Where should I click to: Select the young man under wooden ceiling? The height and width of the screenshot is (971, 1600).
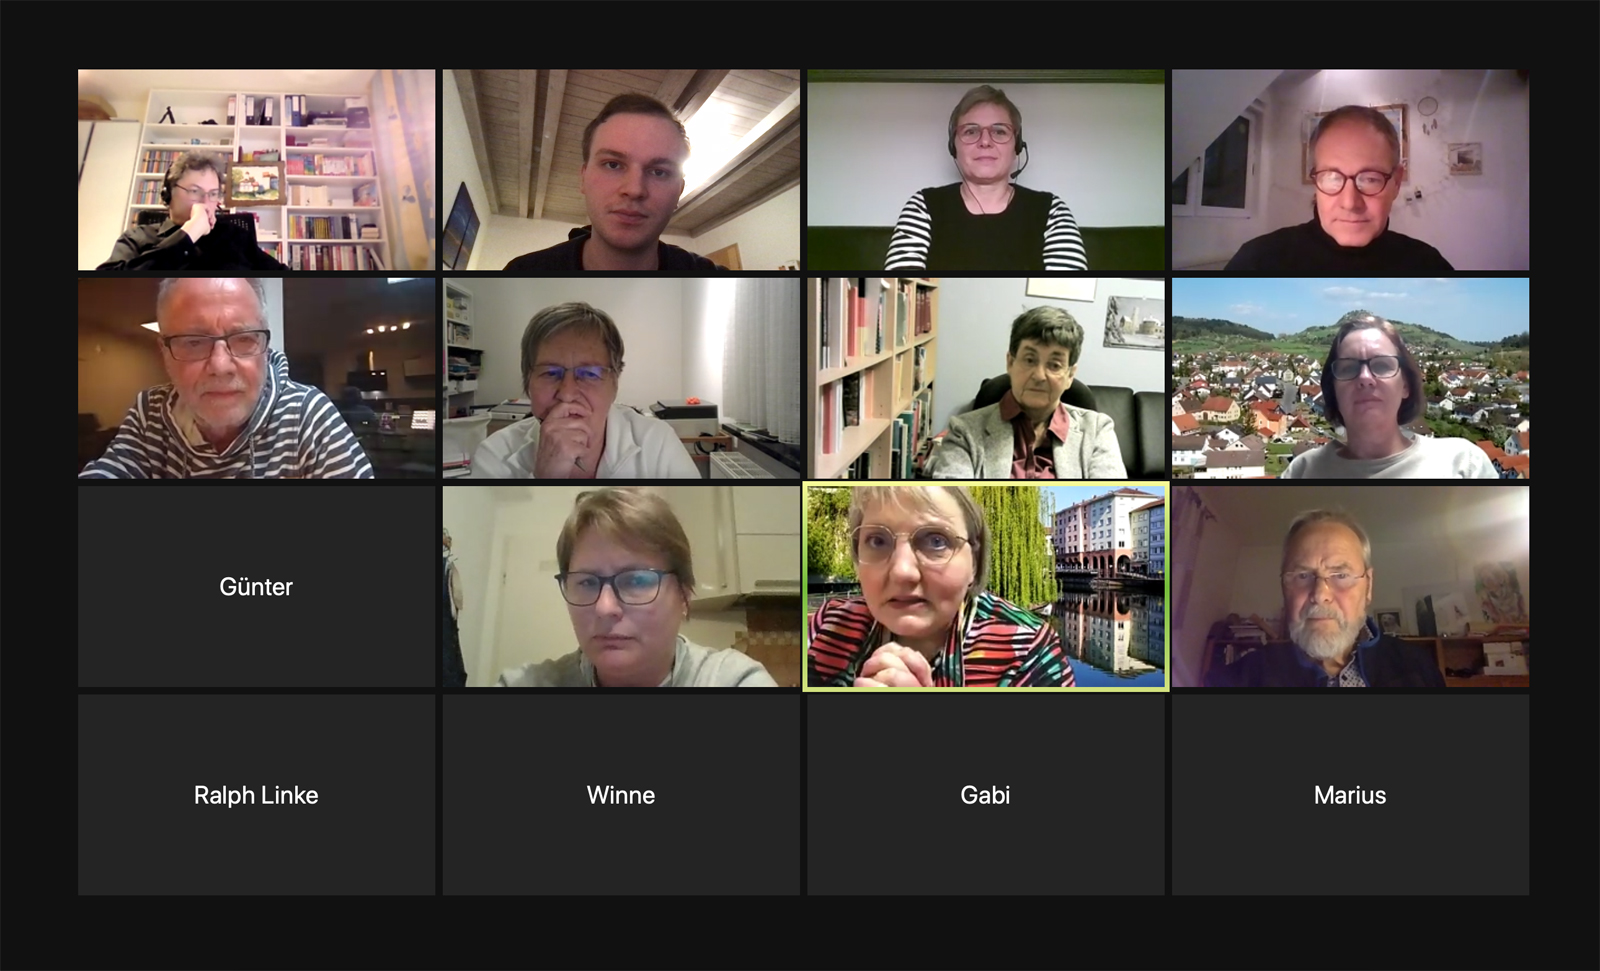pos(621,170)
